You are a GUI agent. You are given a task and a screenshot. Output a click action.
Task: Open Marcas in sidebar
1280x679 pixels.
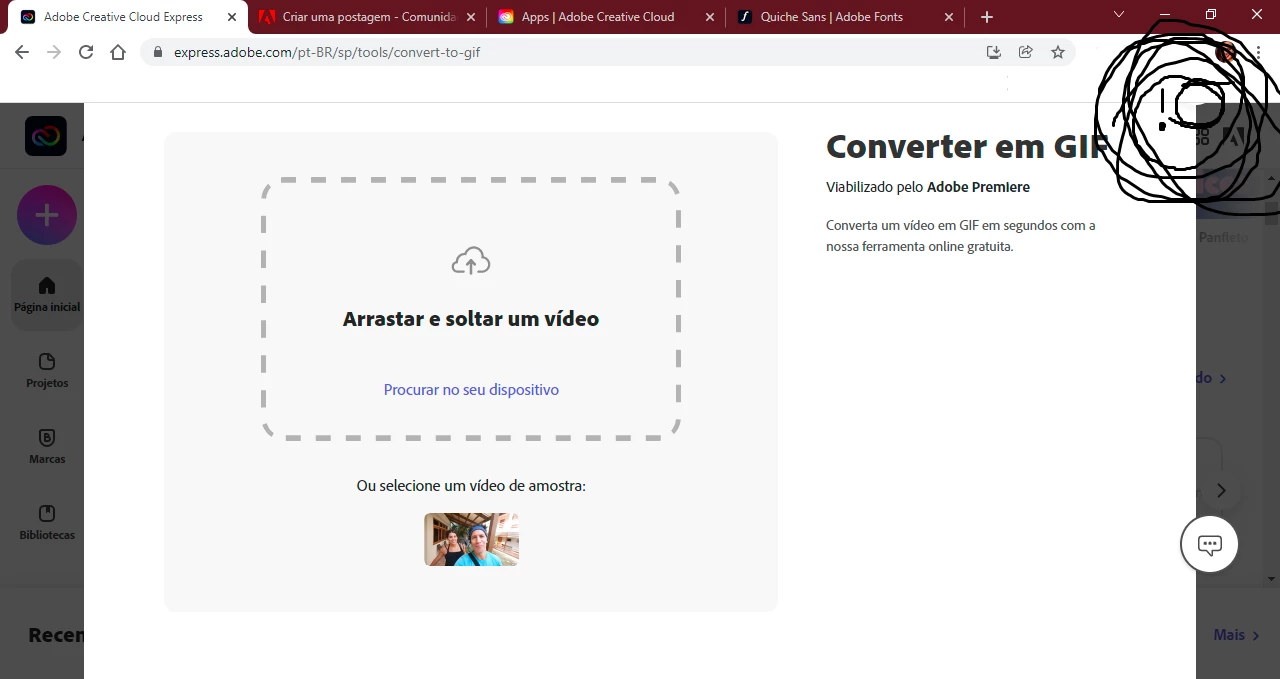47,446
